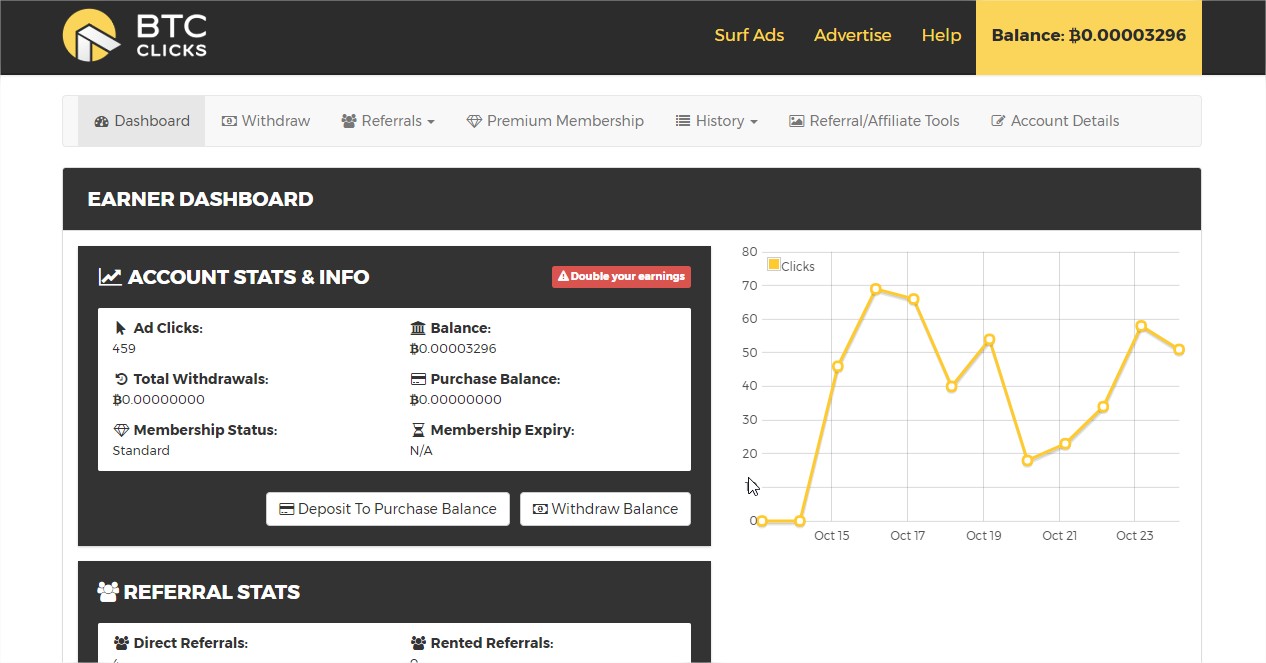The image size is (1266, 663).
Task: Click the money icon on Withdraw Balance button
Action: click(540, 509)
